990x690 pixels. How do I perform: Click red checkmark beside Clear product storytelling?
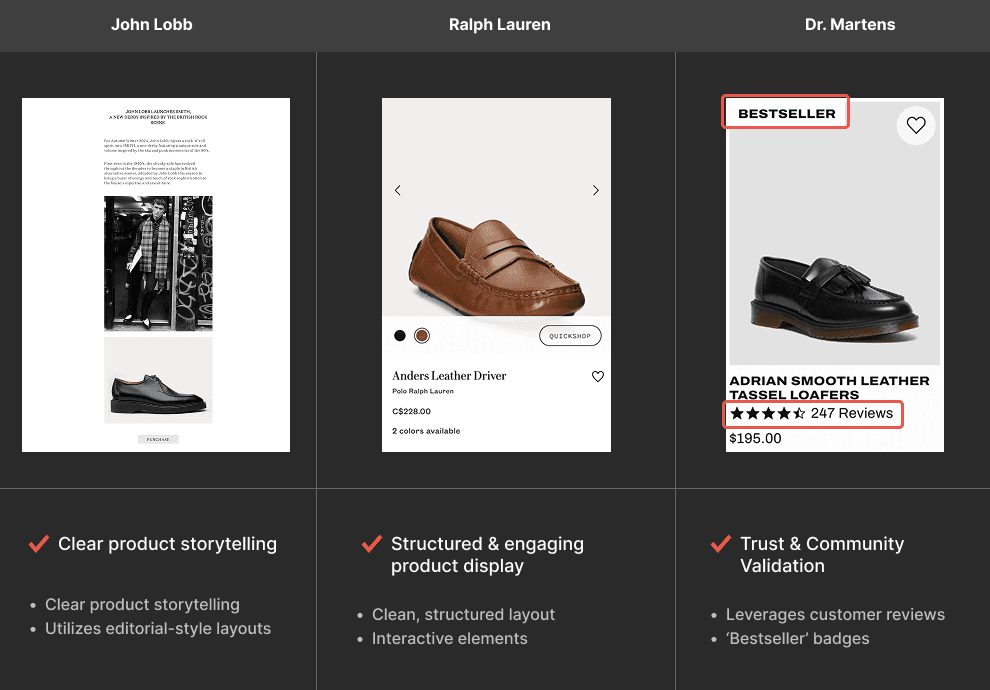39,544
